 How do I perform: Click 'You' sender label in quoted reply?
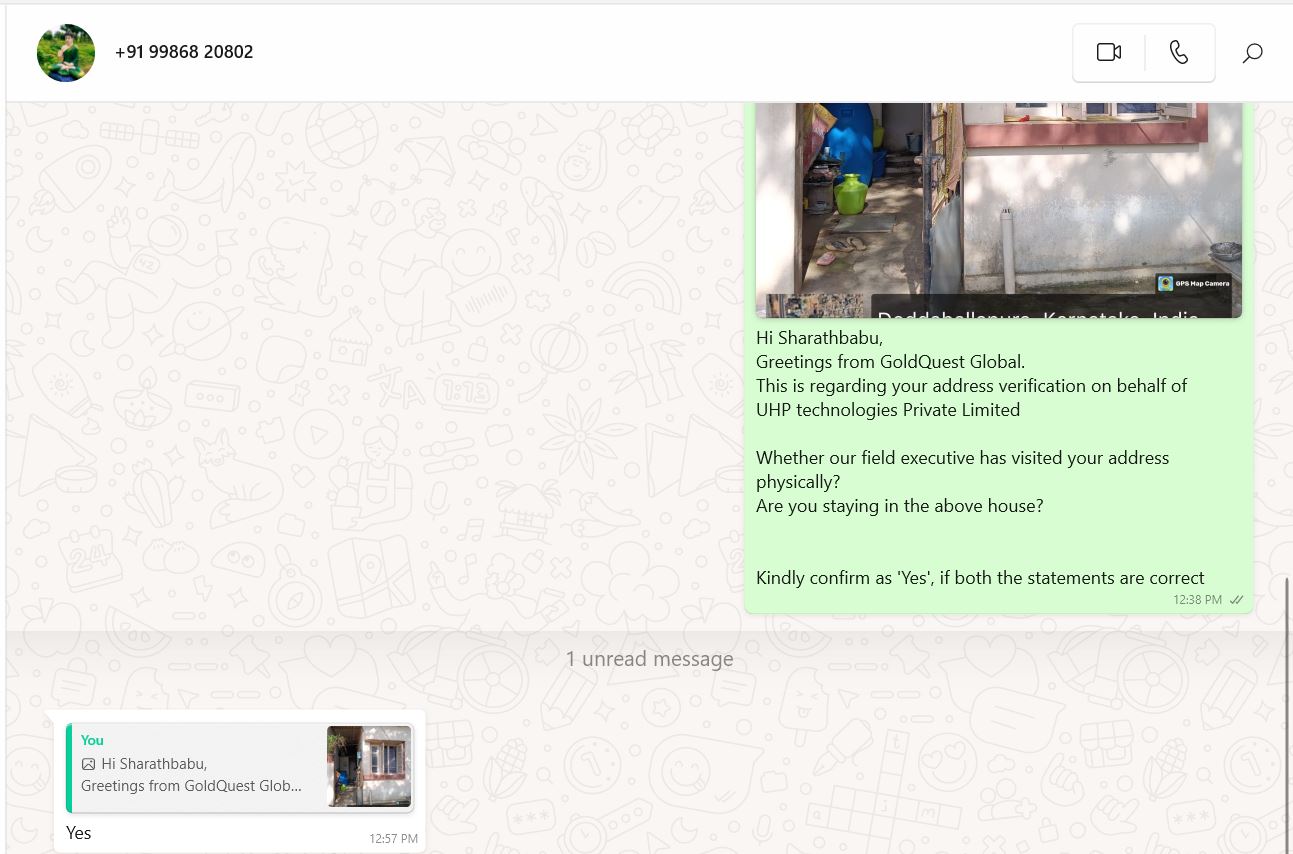92,740
